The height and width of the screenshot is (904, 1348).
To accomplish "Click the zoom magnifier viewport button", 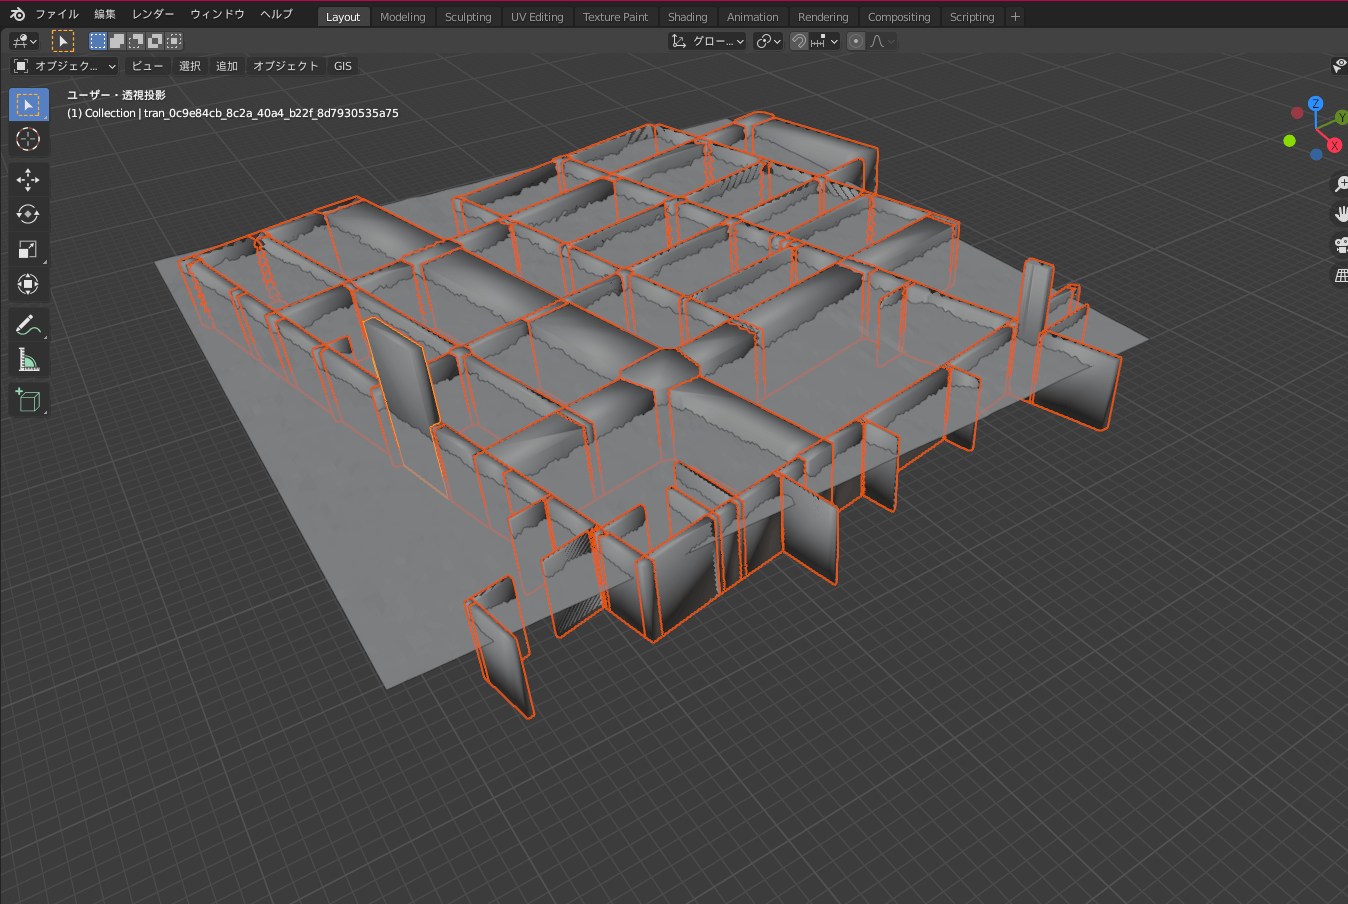I will coord(1340,184).
